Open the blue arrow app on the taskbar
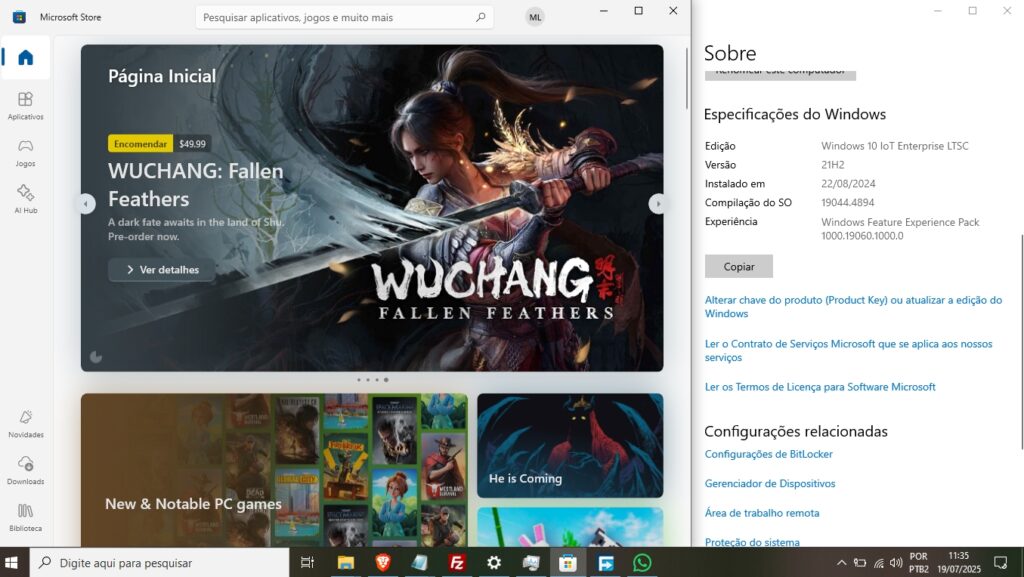The height and width of the screenshot is (577, 1024). click(x=605, y=563)
